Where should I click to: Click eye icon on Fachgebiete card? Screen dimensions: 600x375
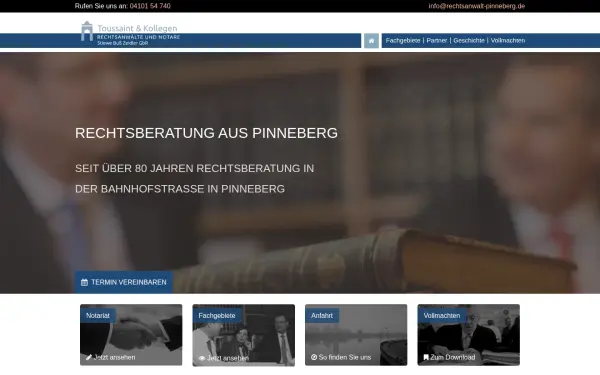point(202,359)
